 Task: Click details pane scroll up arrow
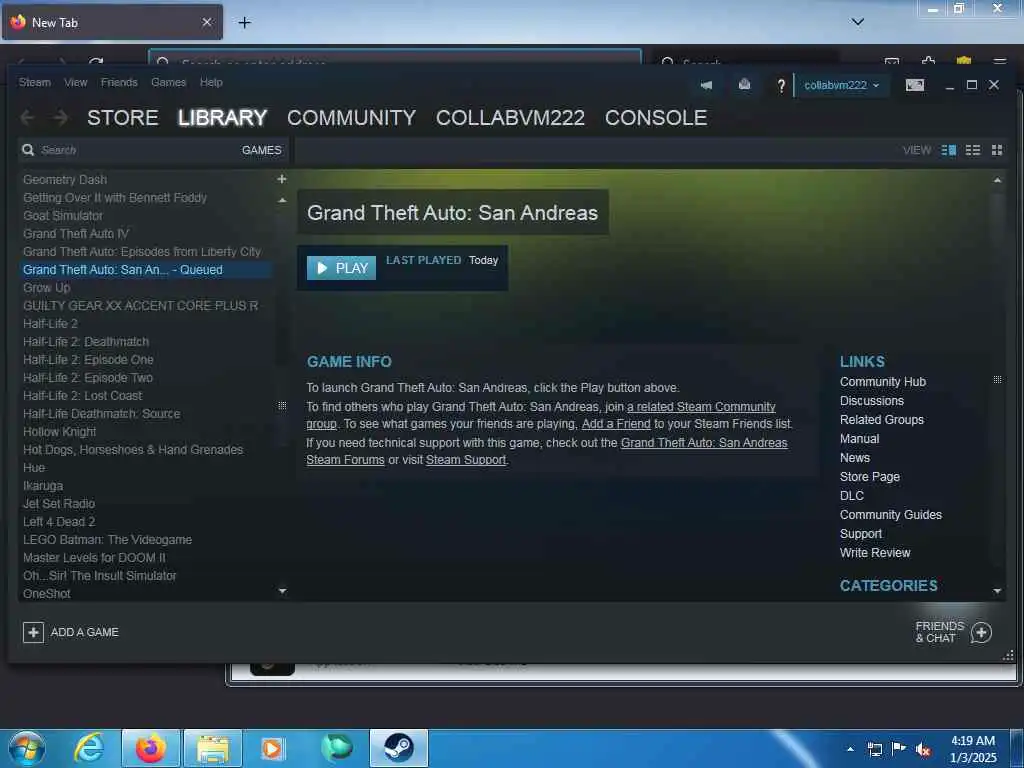coord(997,180)
